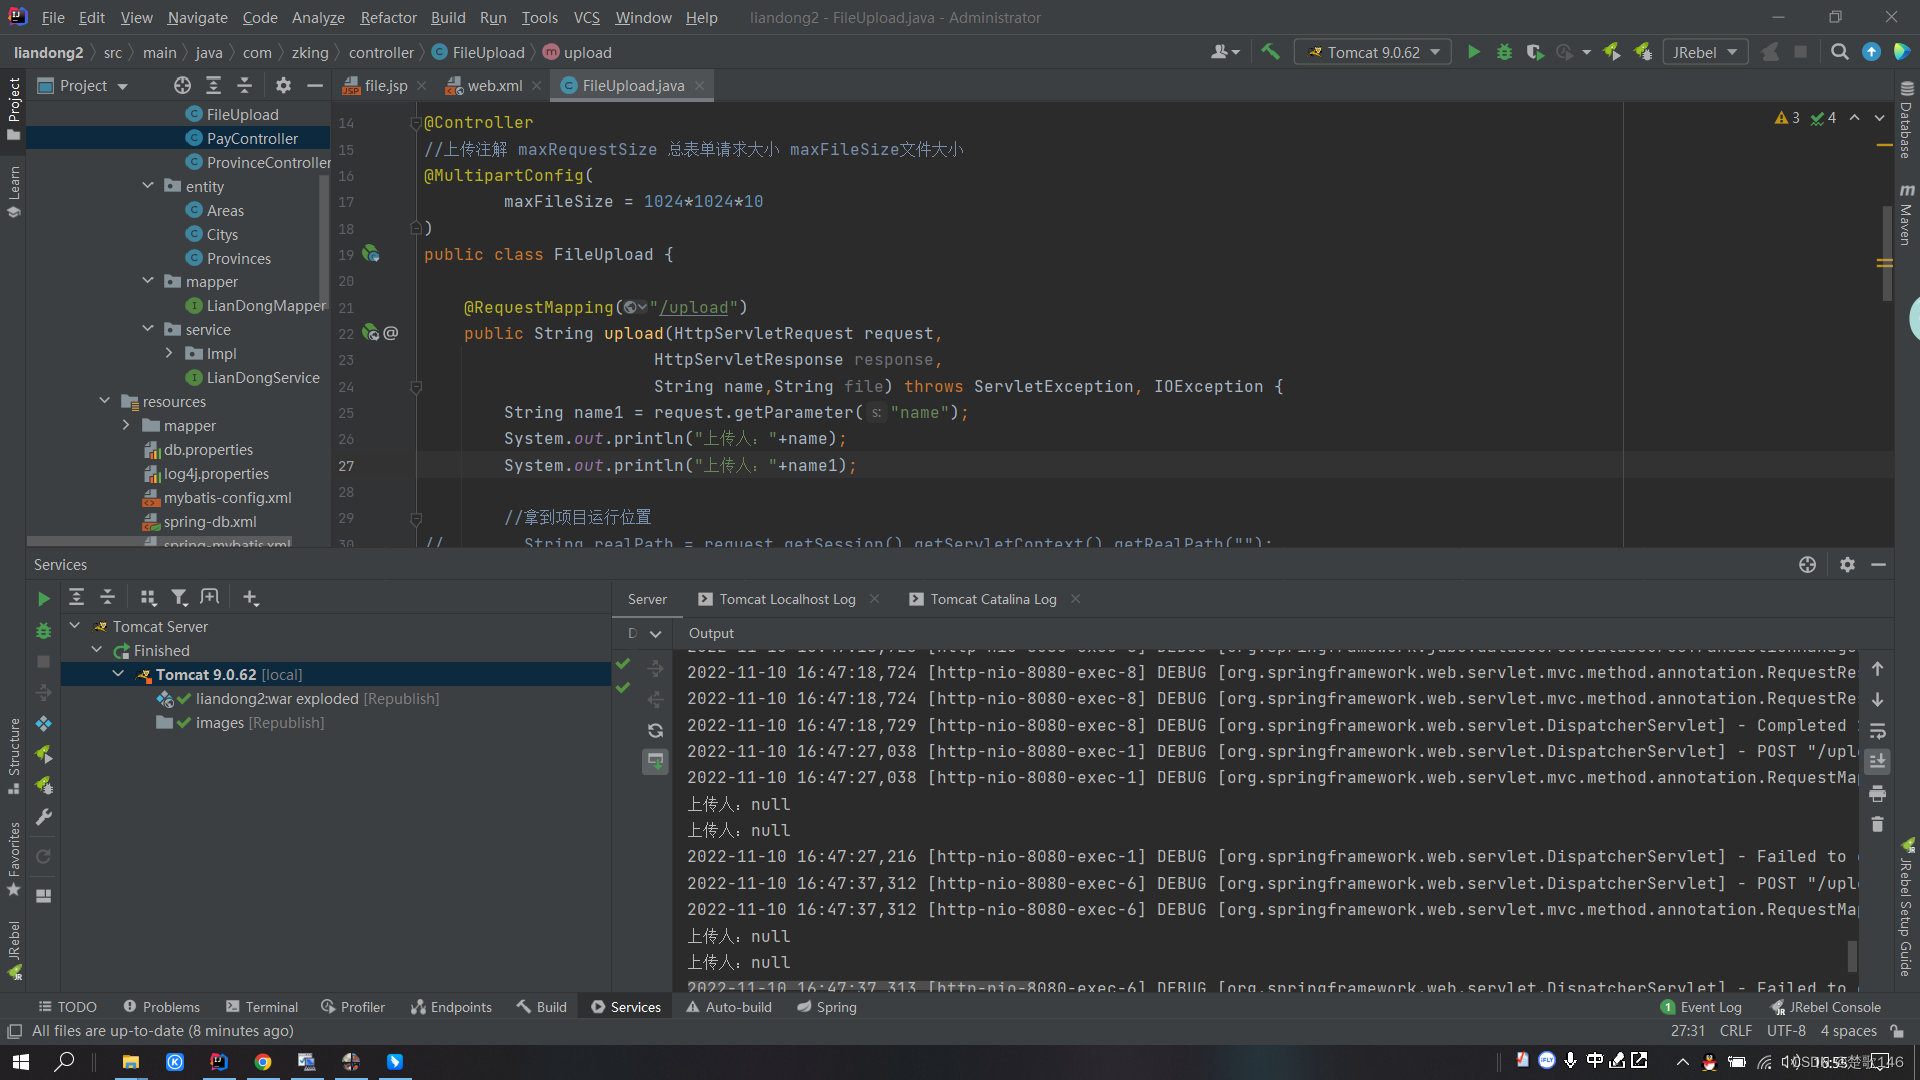
Task: Open the TODO tool window
Action: [67, 1007]
